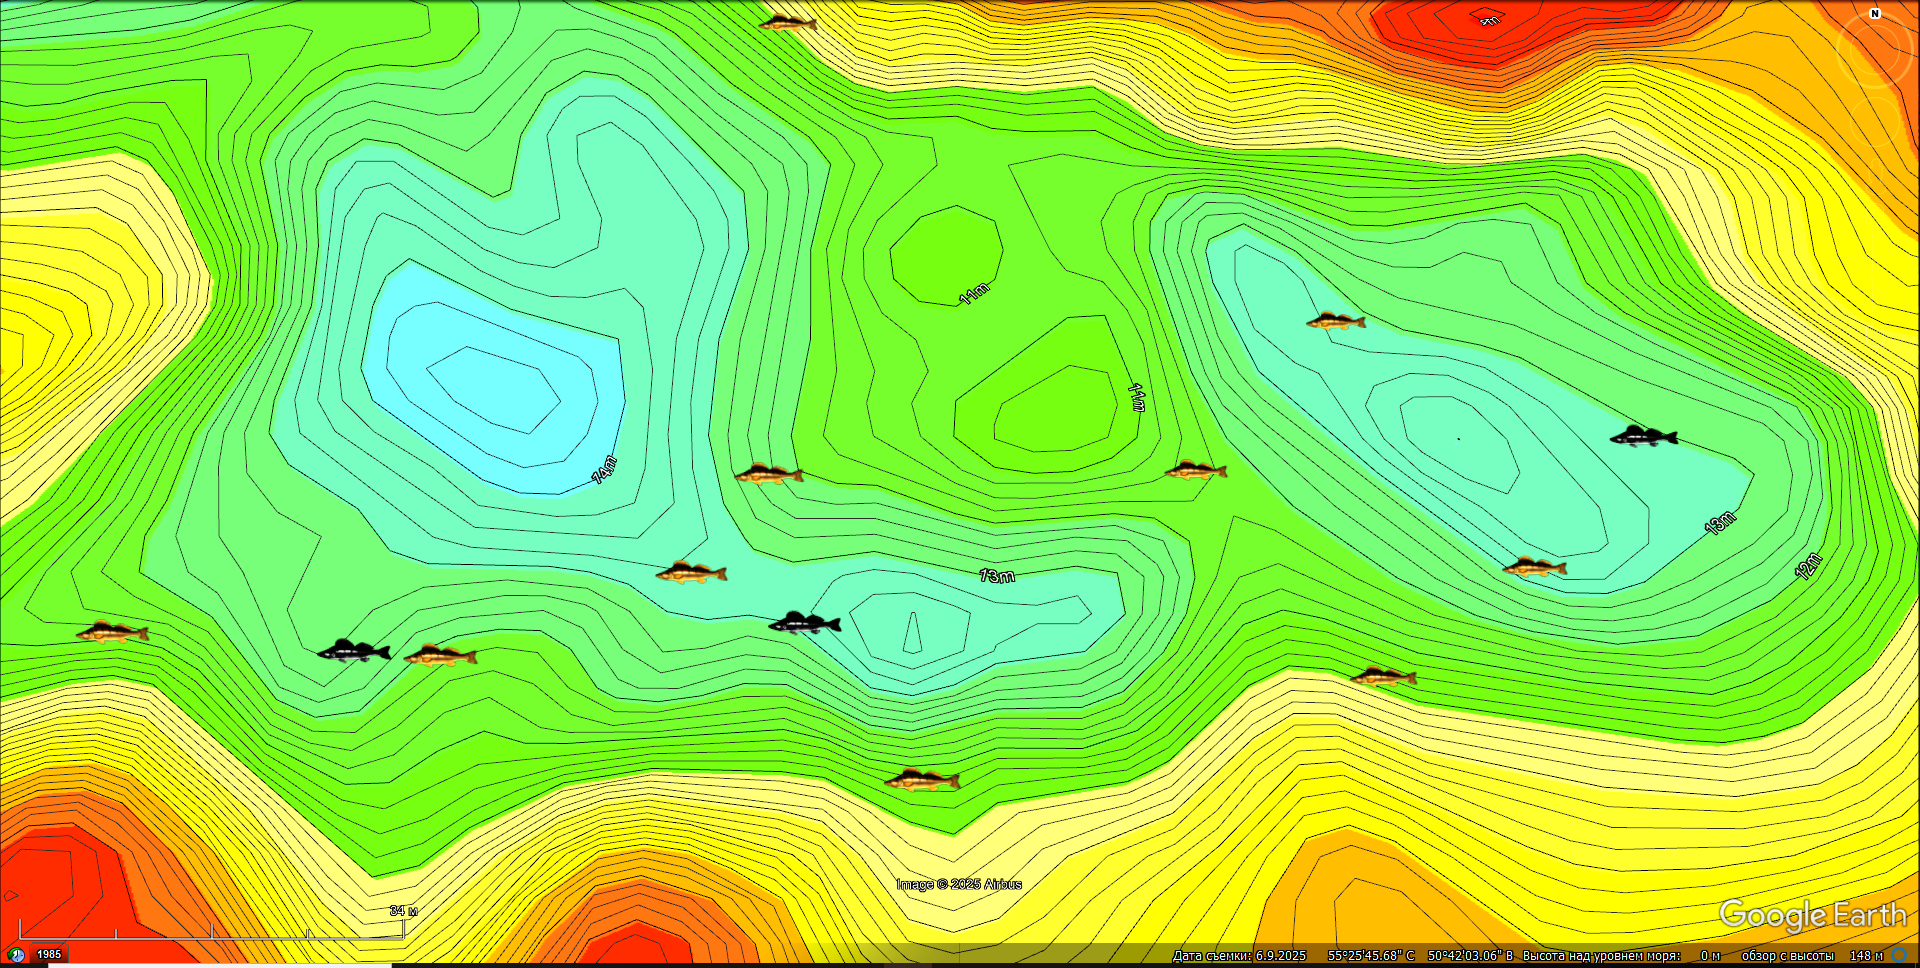Click the Image © 2025 Airbus attribution
This screenshot has width=1920, height=968.
[x=959, y=884]
